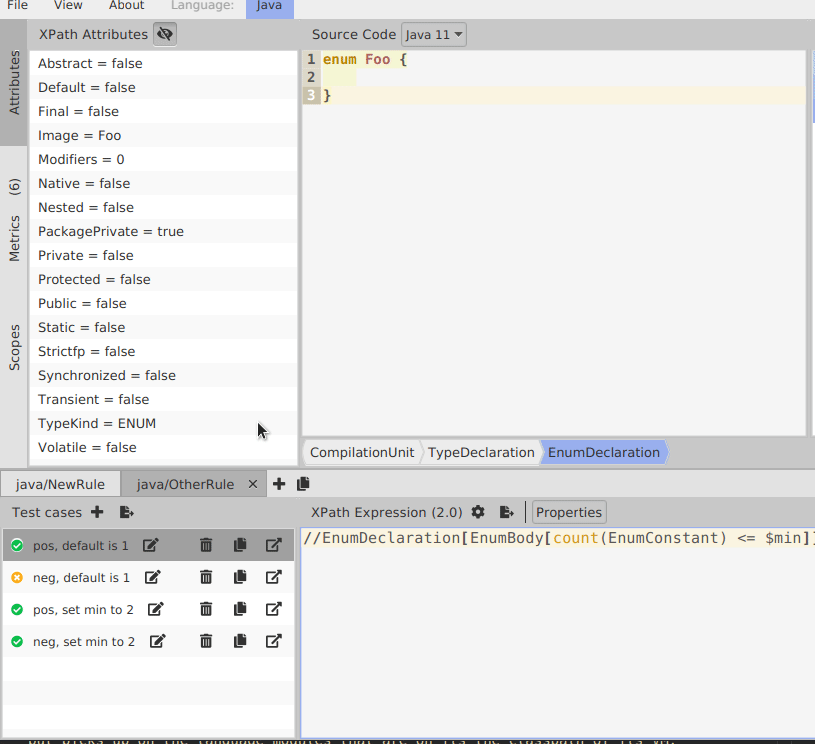The image size is (815, 744).
Task: Click the Properties button
Action: (569, 512)
